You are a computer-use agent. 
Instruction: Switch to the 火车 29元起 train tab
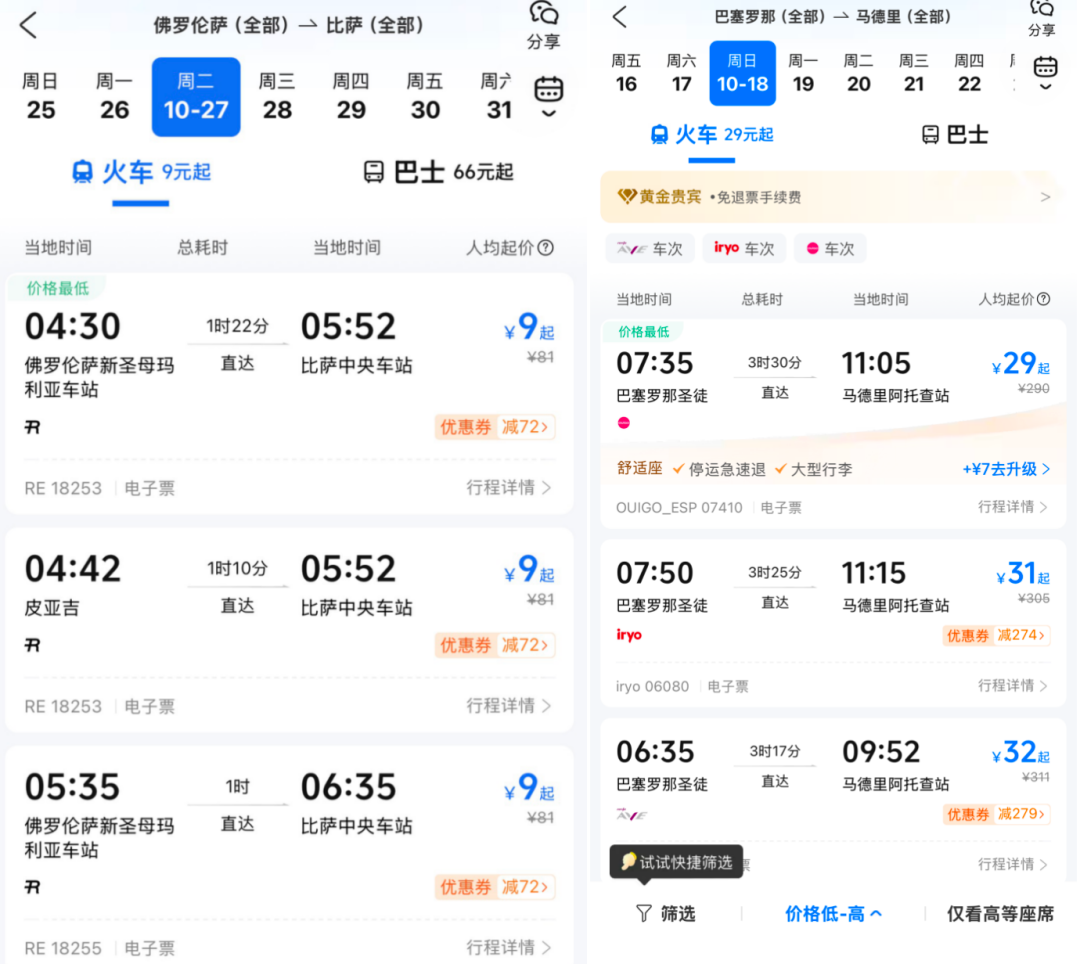712,135
